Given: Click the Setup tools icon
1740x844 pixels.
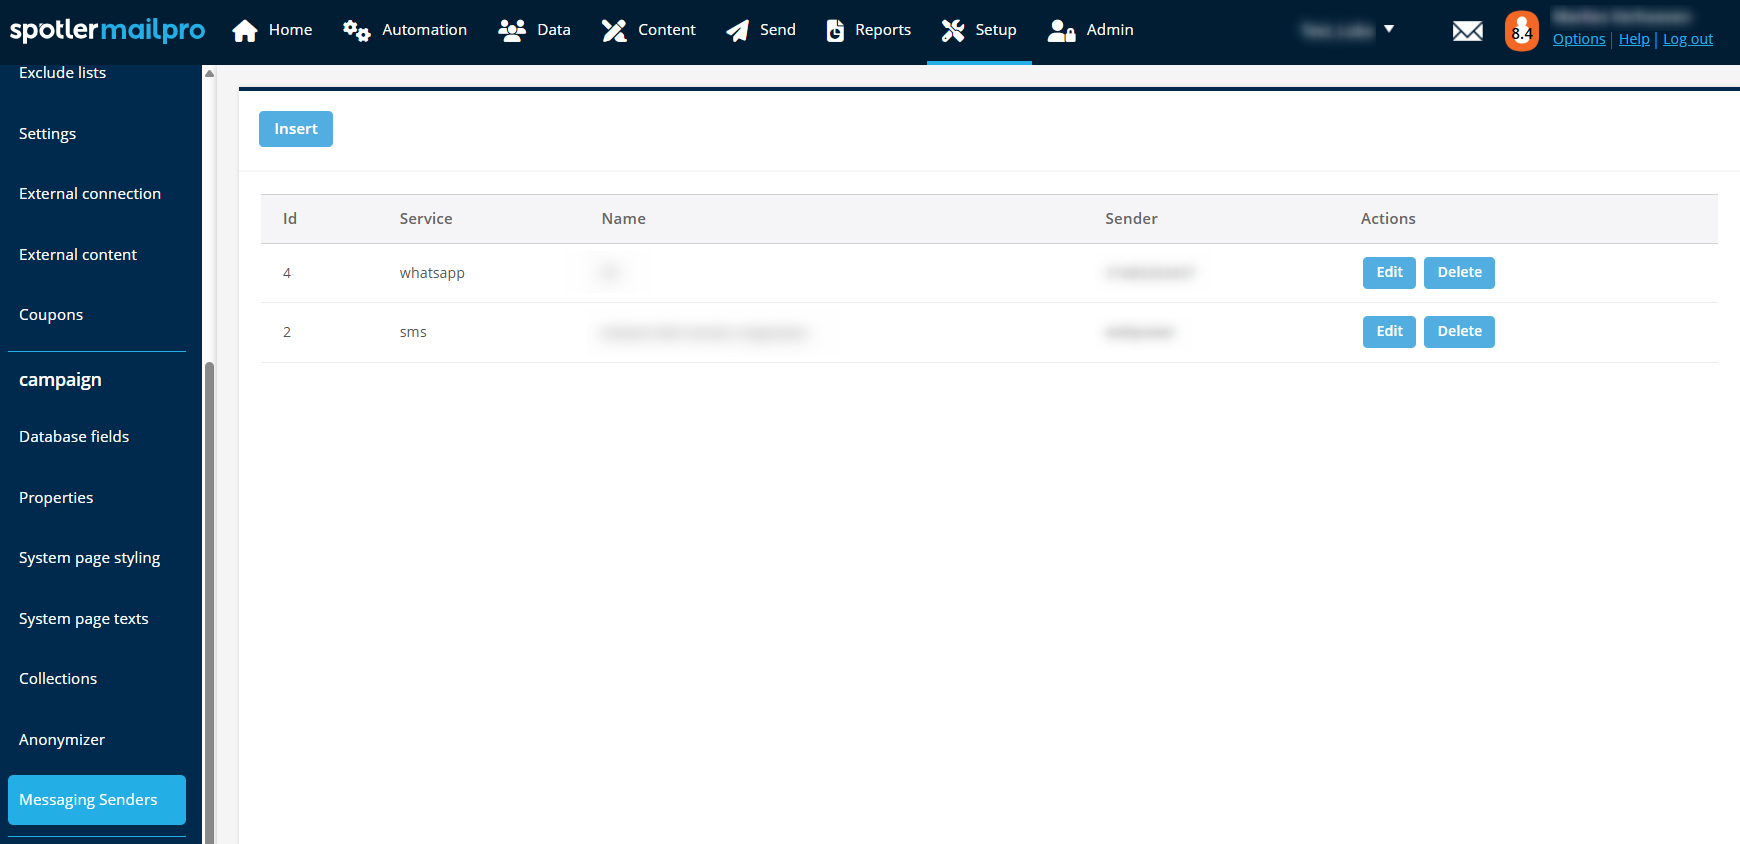Looking at the screenshot, I should click(x=953, y=31).
